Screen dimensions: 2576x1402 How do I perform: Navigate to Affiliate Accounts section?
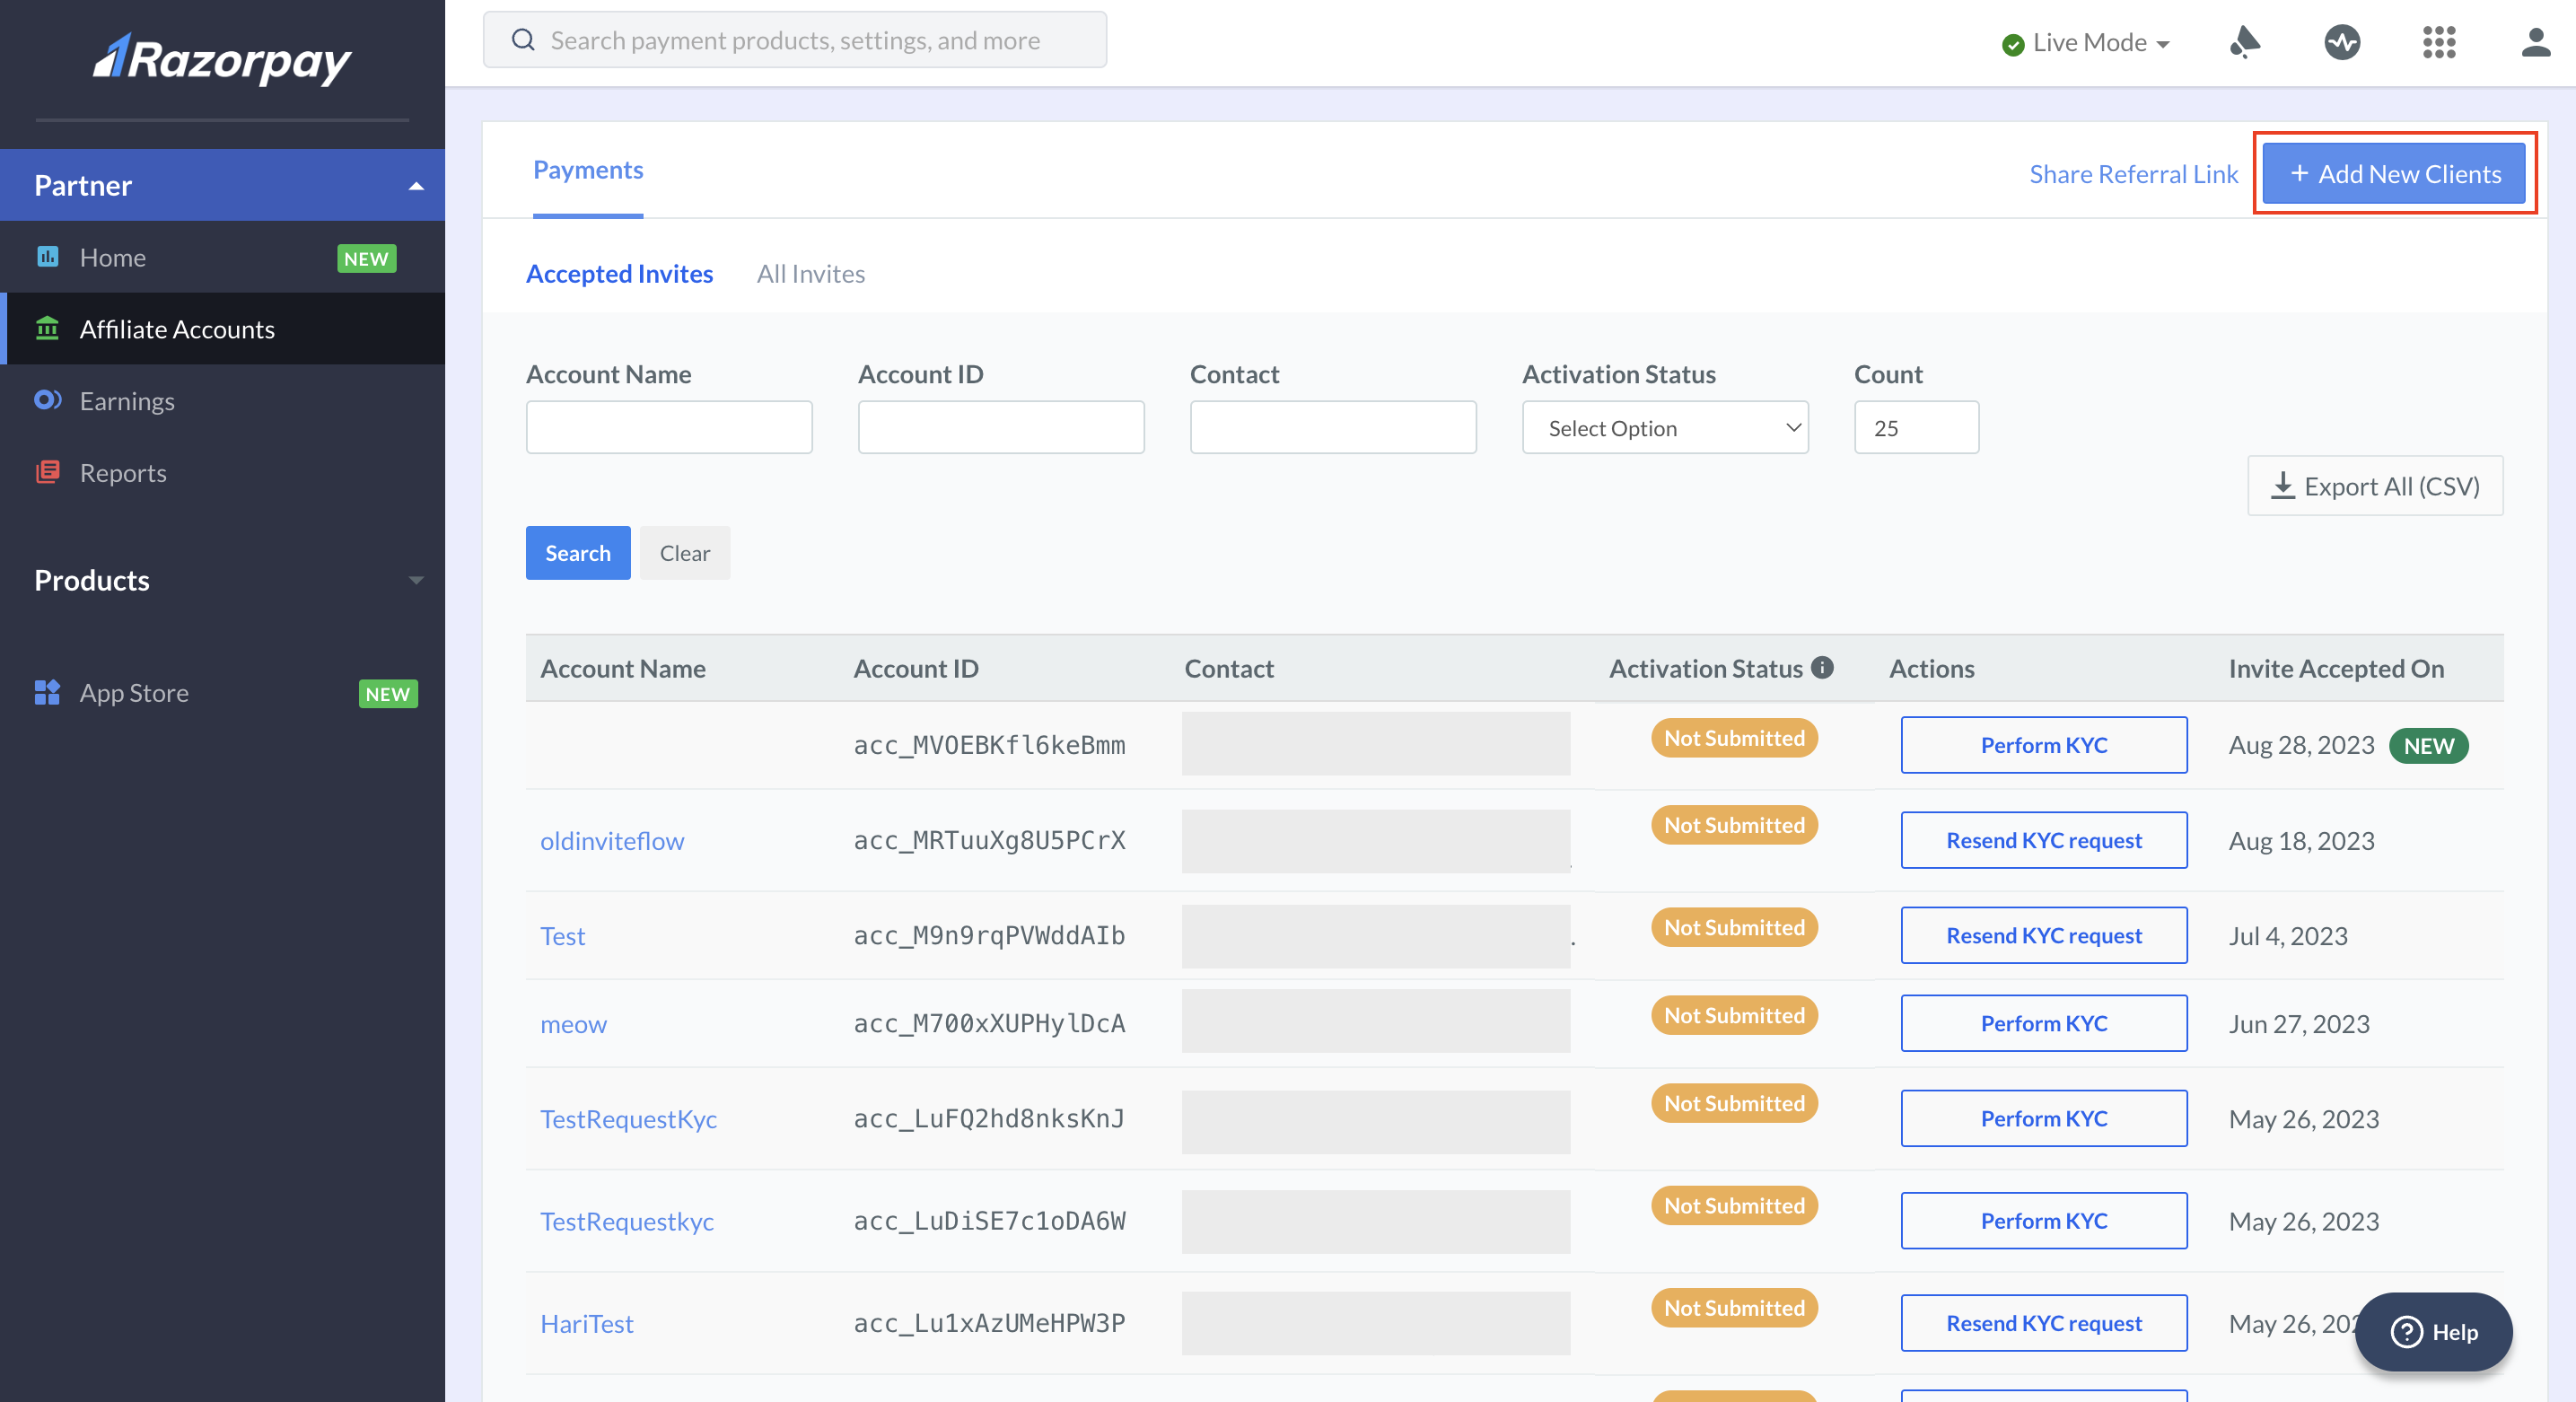click(176, 327)
